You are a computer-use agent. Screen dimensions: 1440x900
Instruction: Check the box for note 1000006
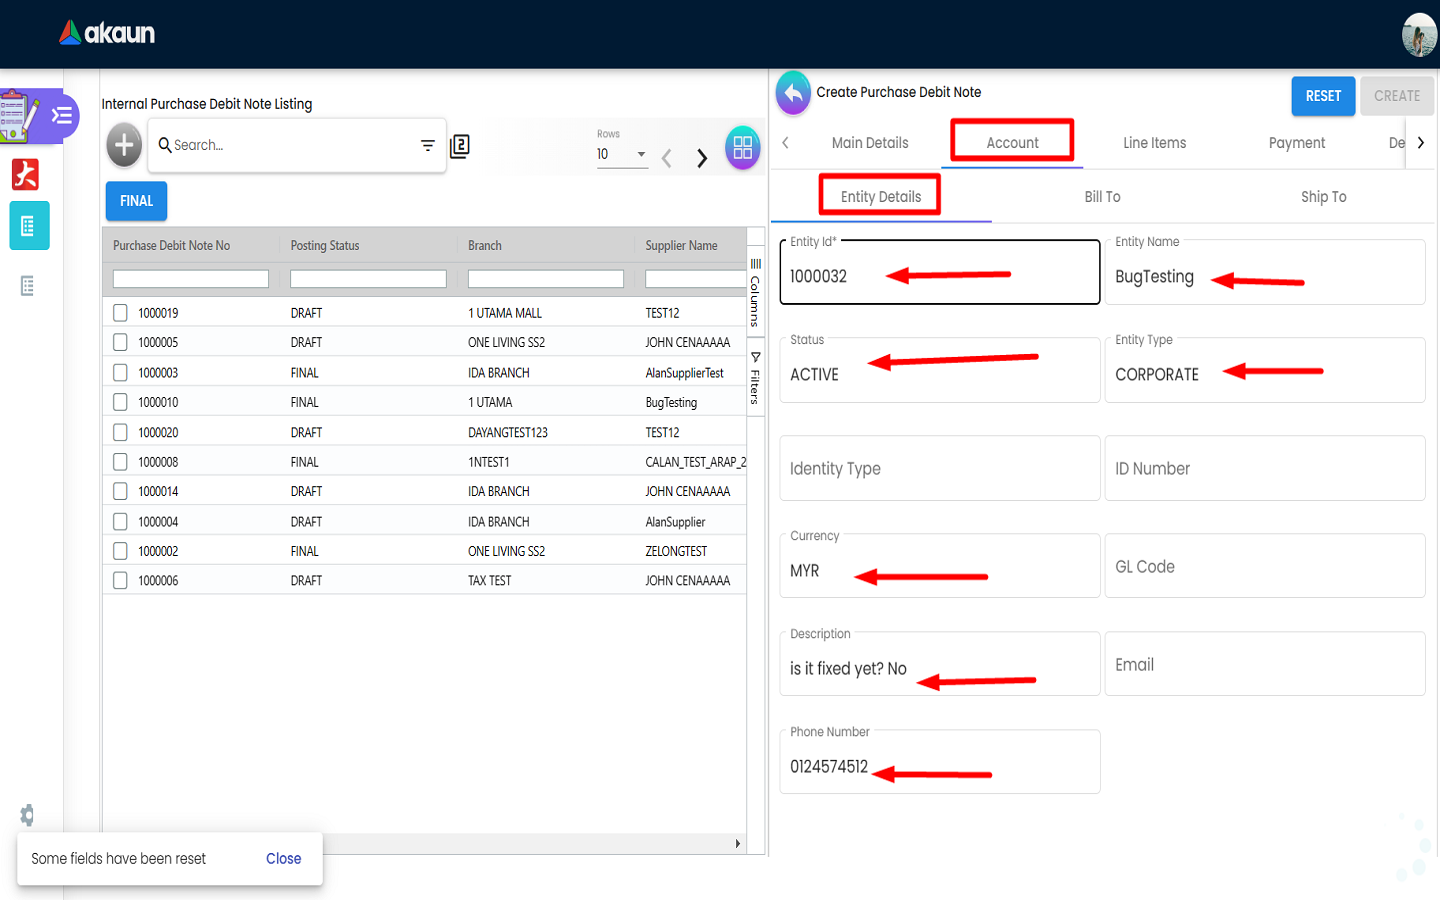coord(120,581)
